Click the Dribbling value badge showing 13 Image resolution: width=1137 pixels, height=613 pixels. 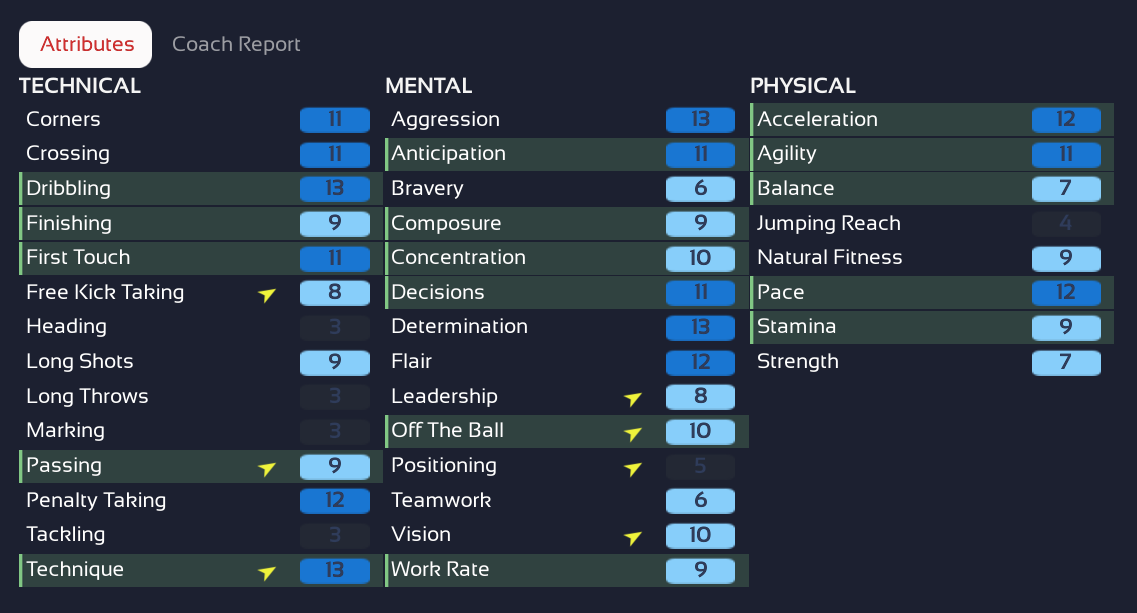(x=335, y=188)
